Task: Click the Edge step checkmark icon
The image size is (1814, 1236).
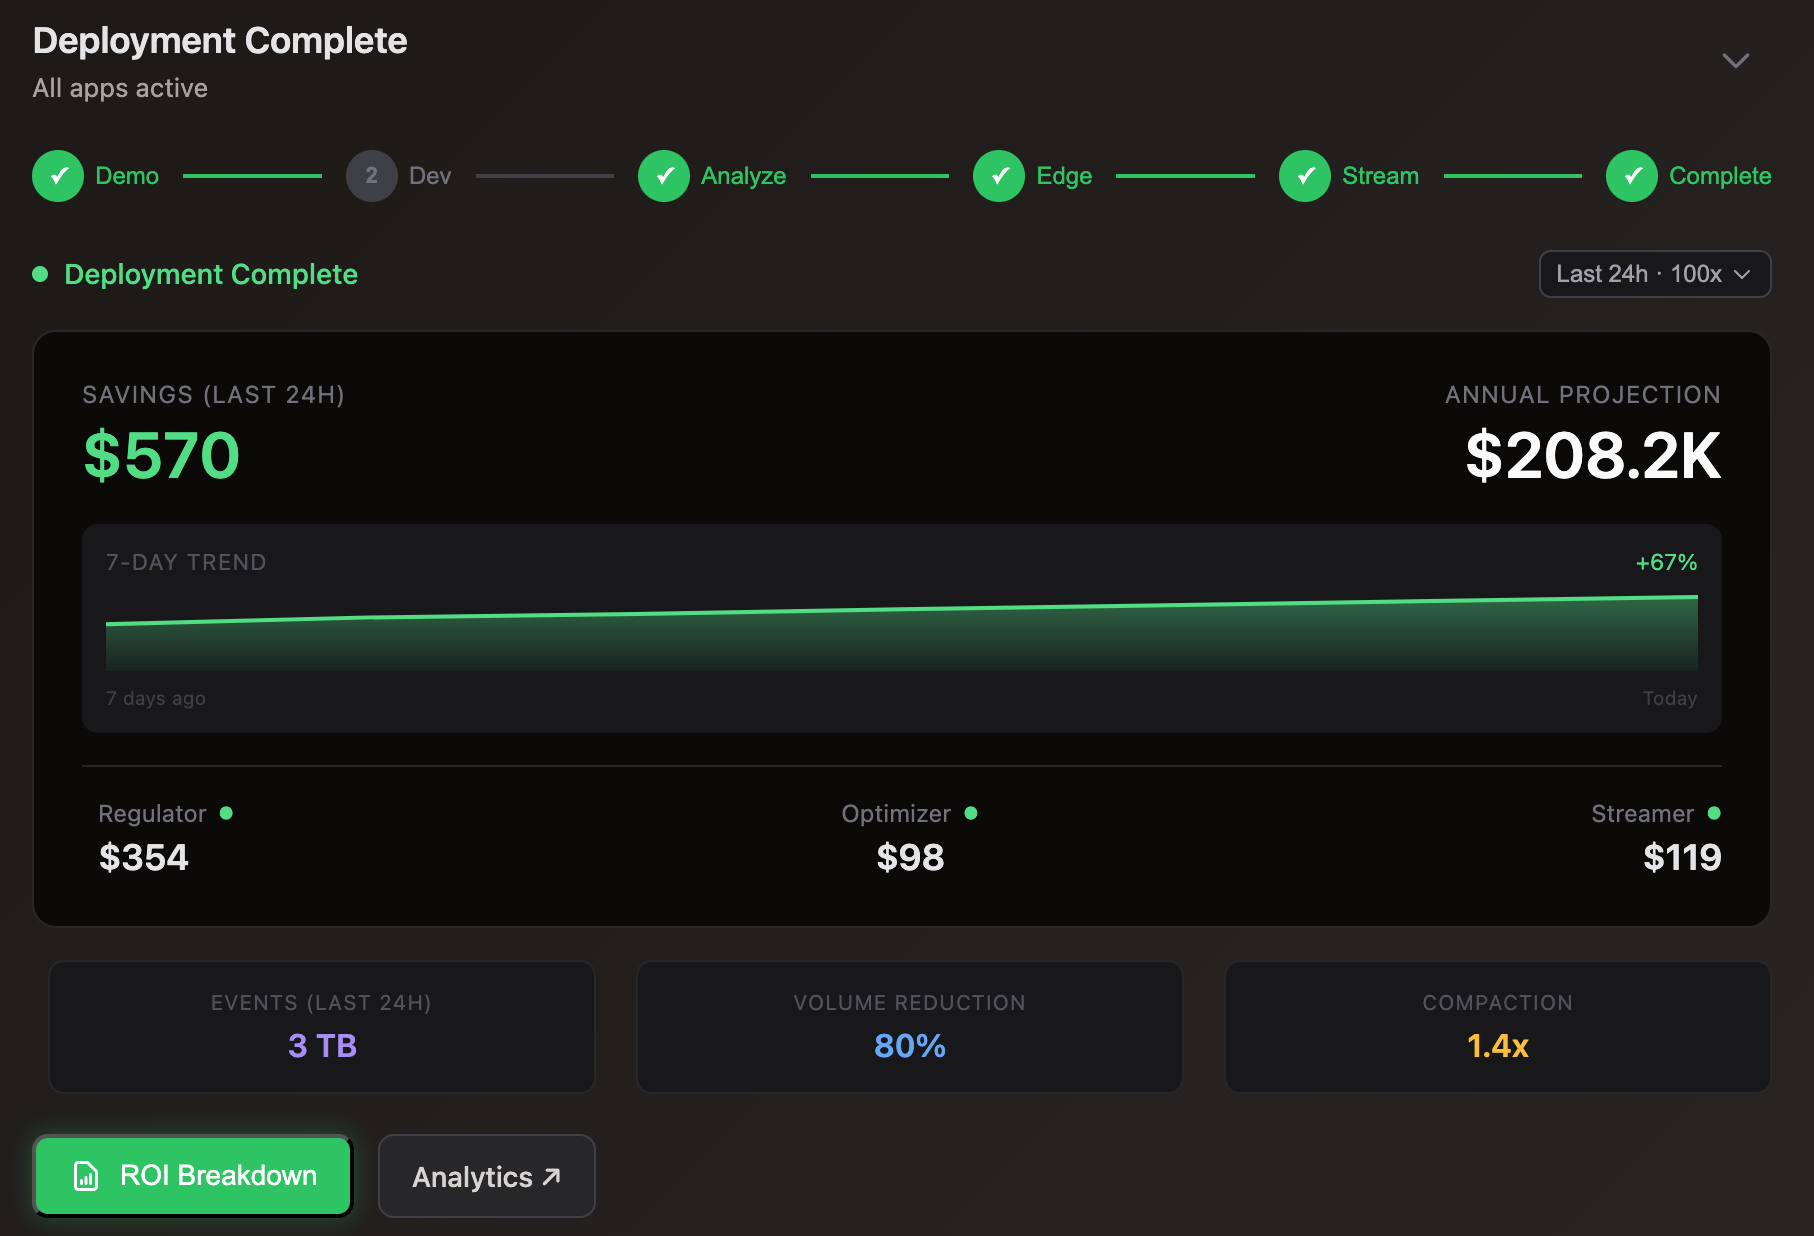Action: pyautogui.click(x=999, y=176)
